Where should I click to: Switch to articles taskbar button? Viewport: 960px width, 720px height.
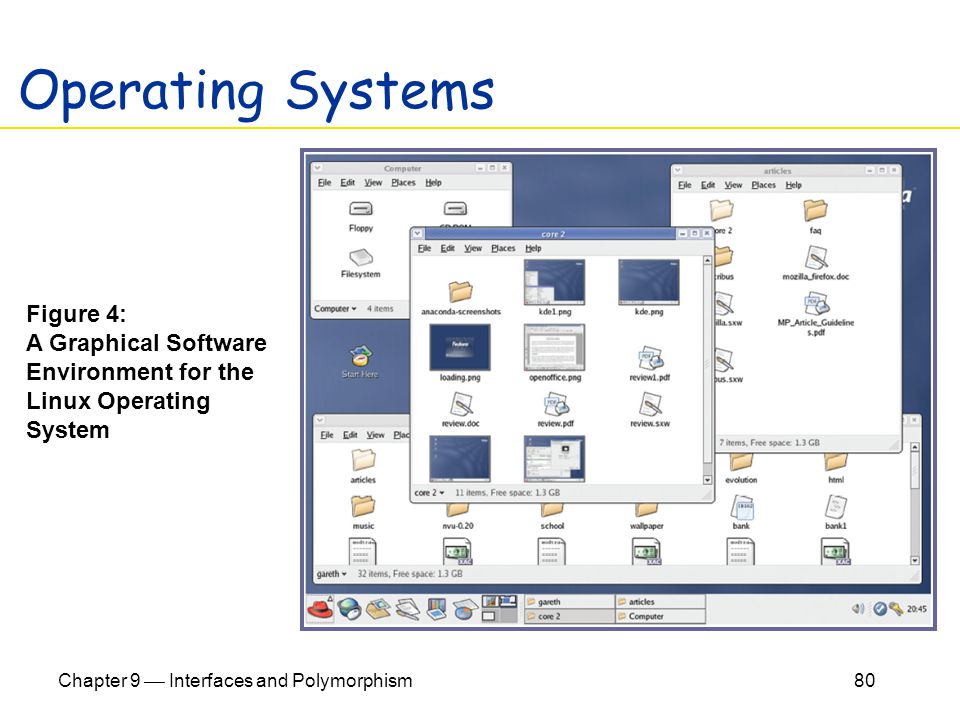(x=660, y=602)
